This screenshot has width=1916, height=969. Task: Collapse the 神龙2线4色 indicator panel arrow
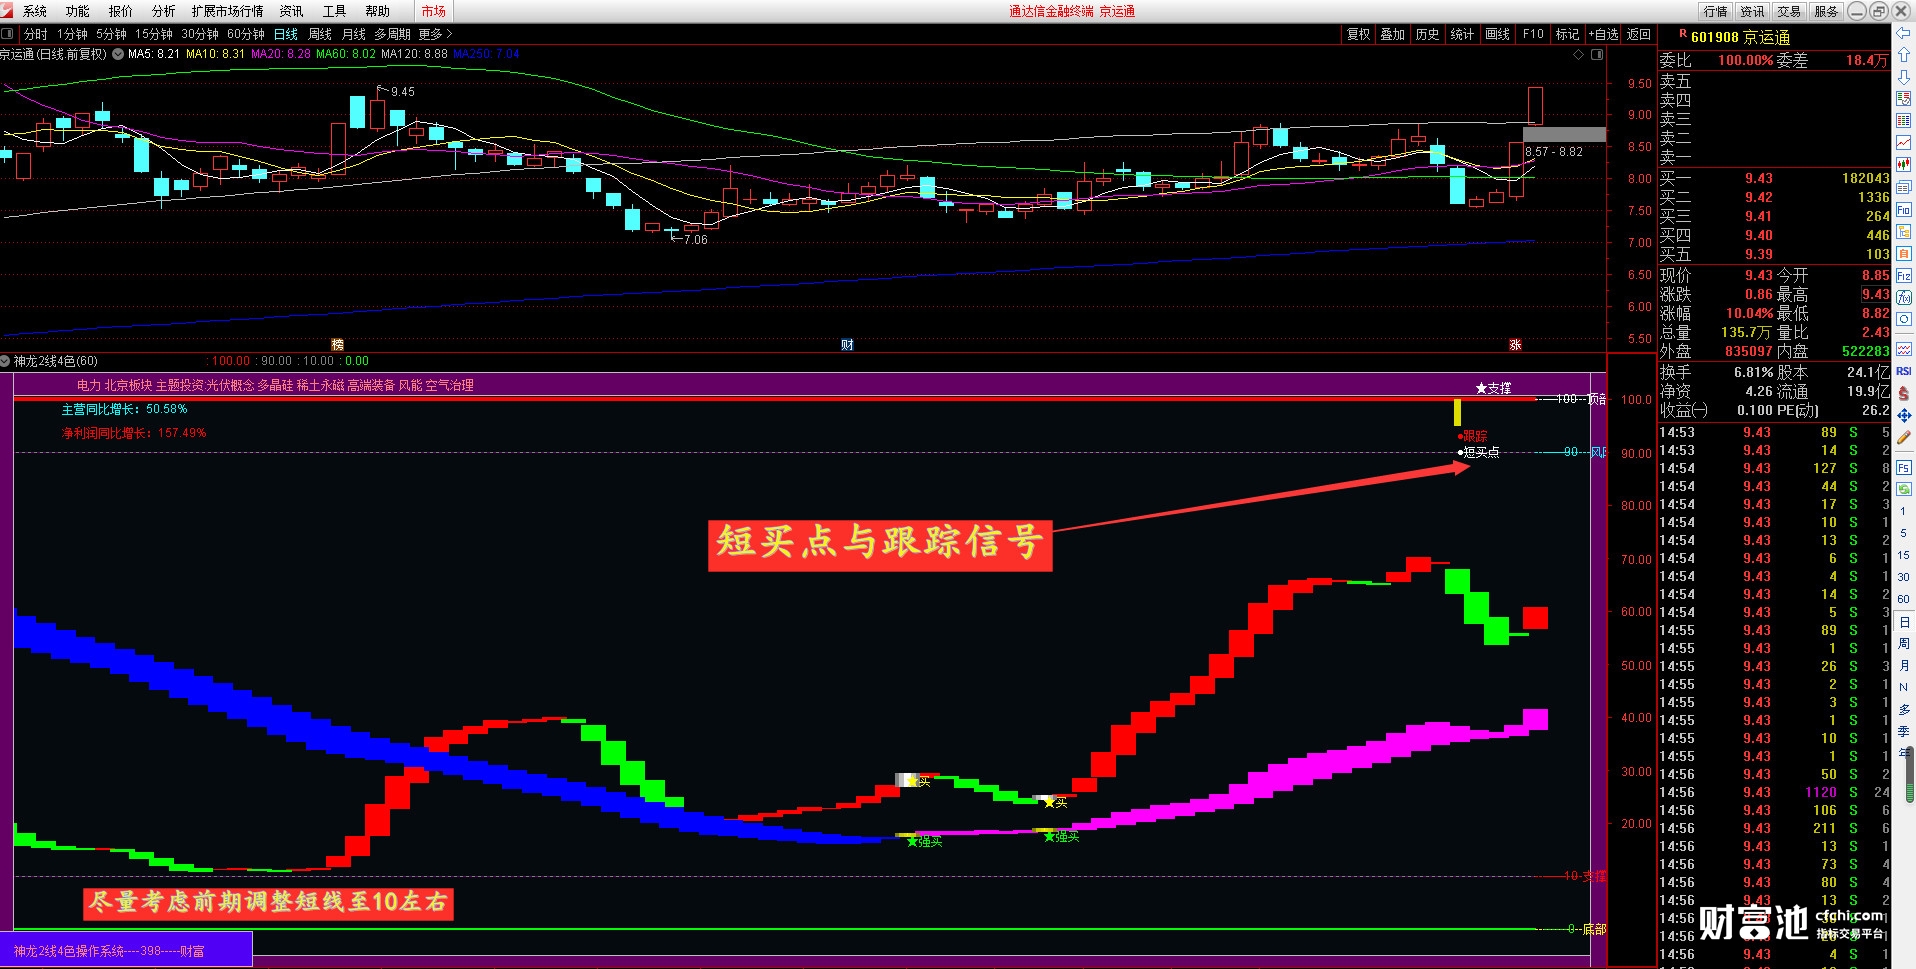click(6, 361)
